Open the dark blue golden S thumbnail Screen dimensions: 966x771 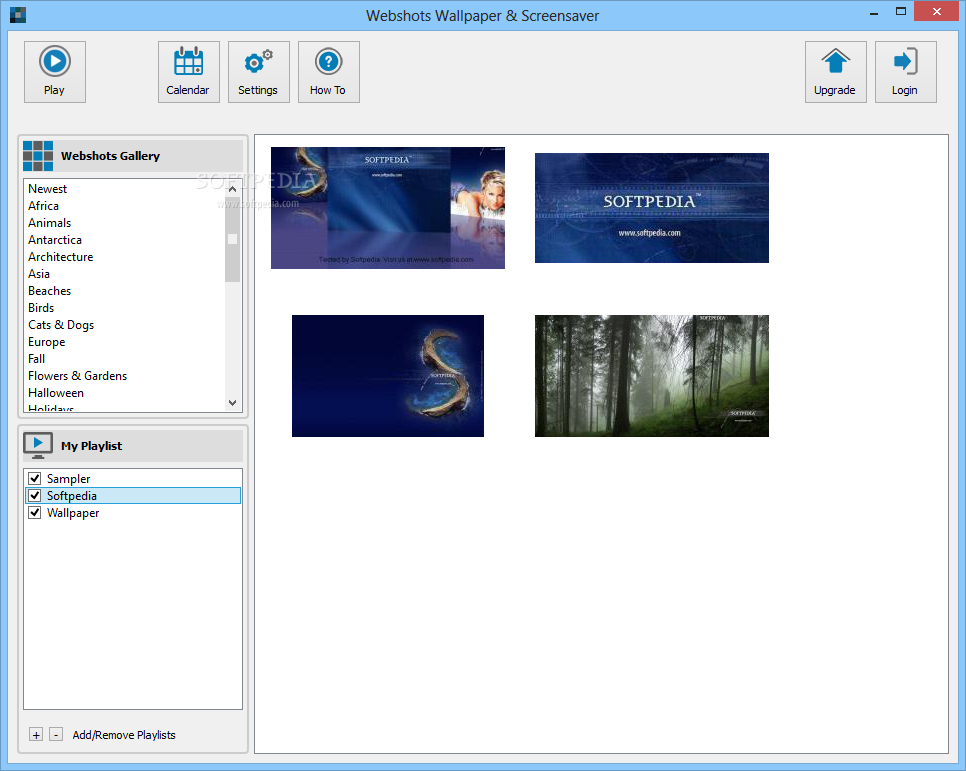388,376
